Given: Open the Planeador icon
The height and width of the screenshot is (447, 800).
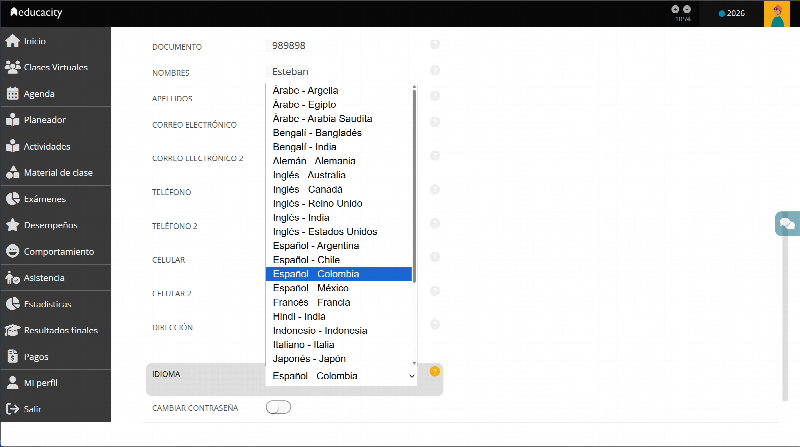Looking at the screenshot, I should click(x=12, y=119).
